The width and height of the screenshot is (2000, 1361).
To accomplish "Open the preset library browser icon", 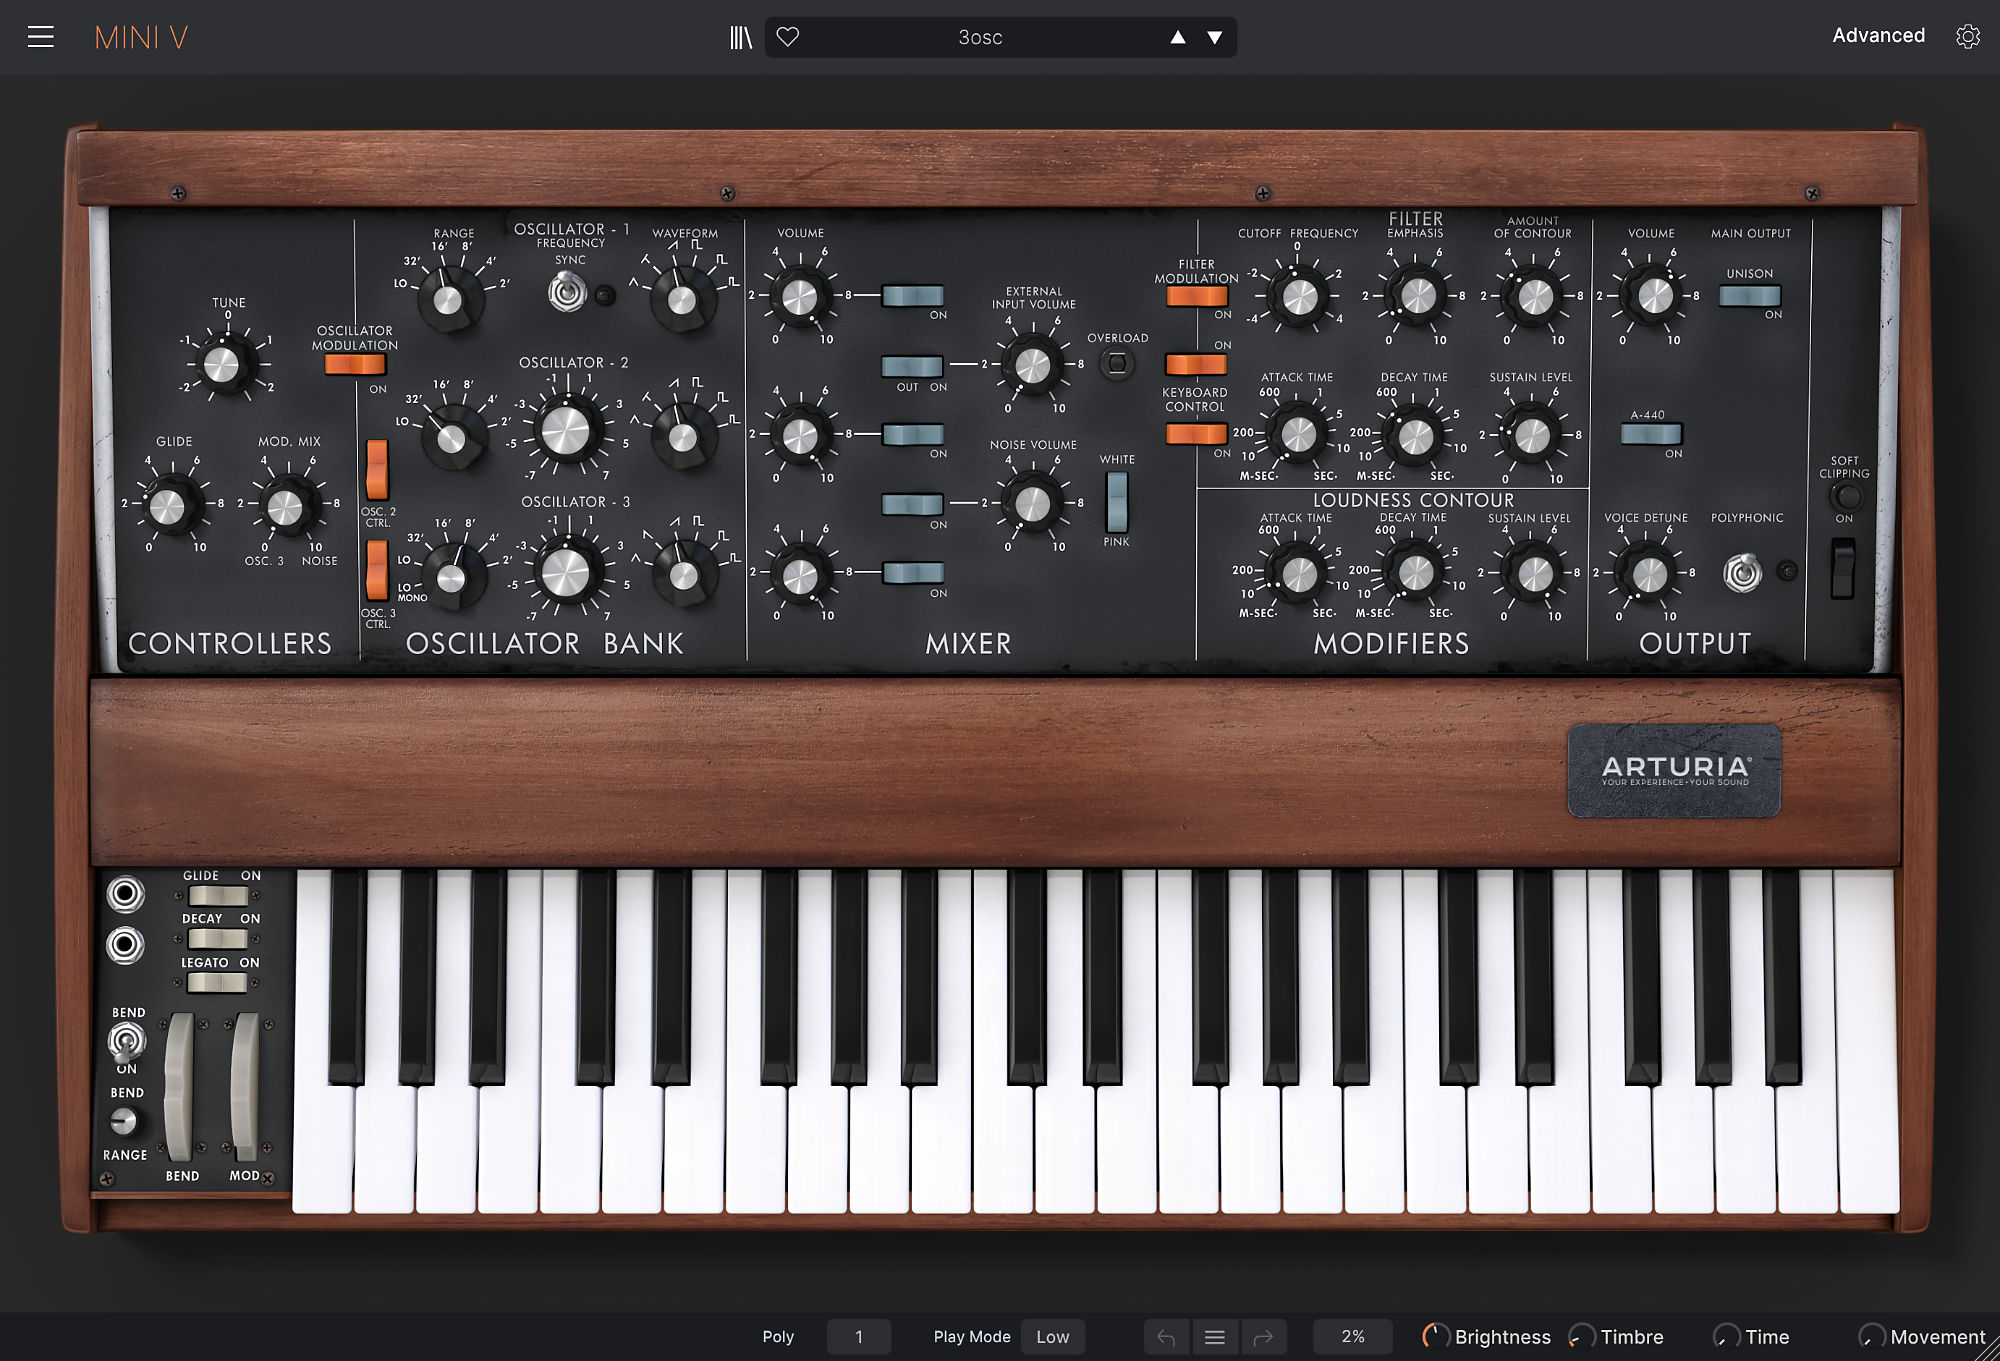I will point(740,37).
